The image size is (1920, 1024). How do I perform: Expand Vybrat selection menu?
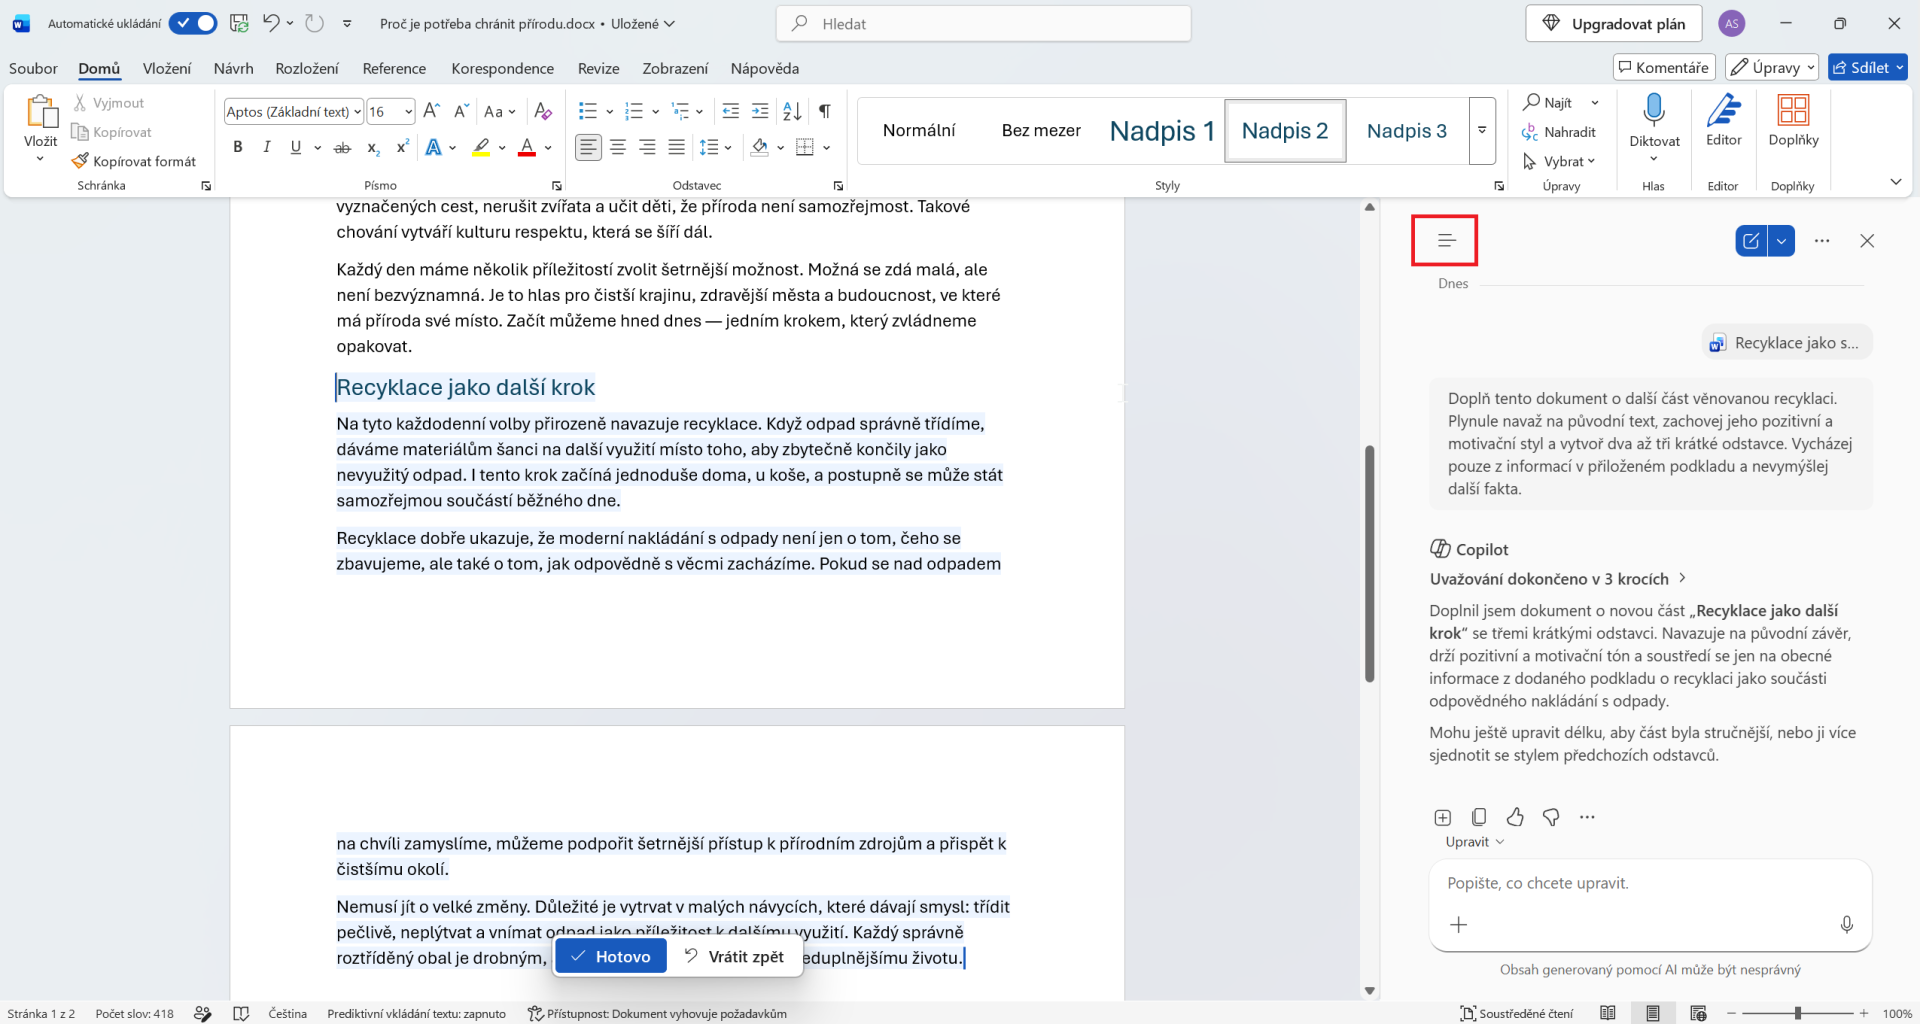click(1559, 161)
